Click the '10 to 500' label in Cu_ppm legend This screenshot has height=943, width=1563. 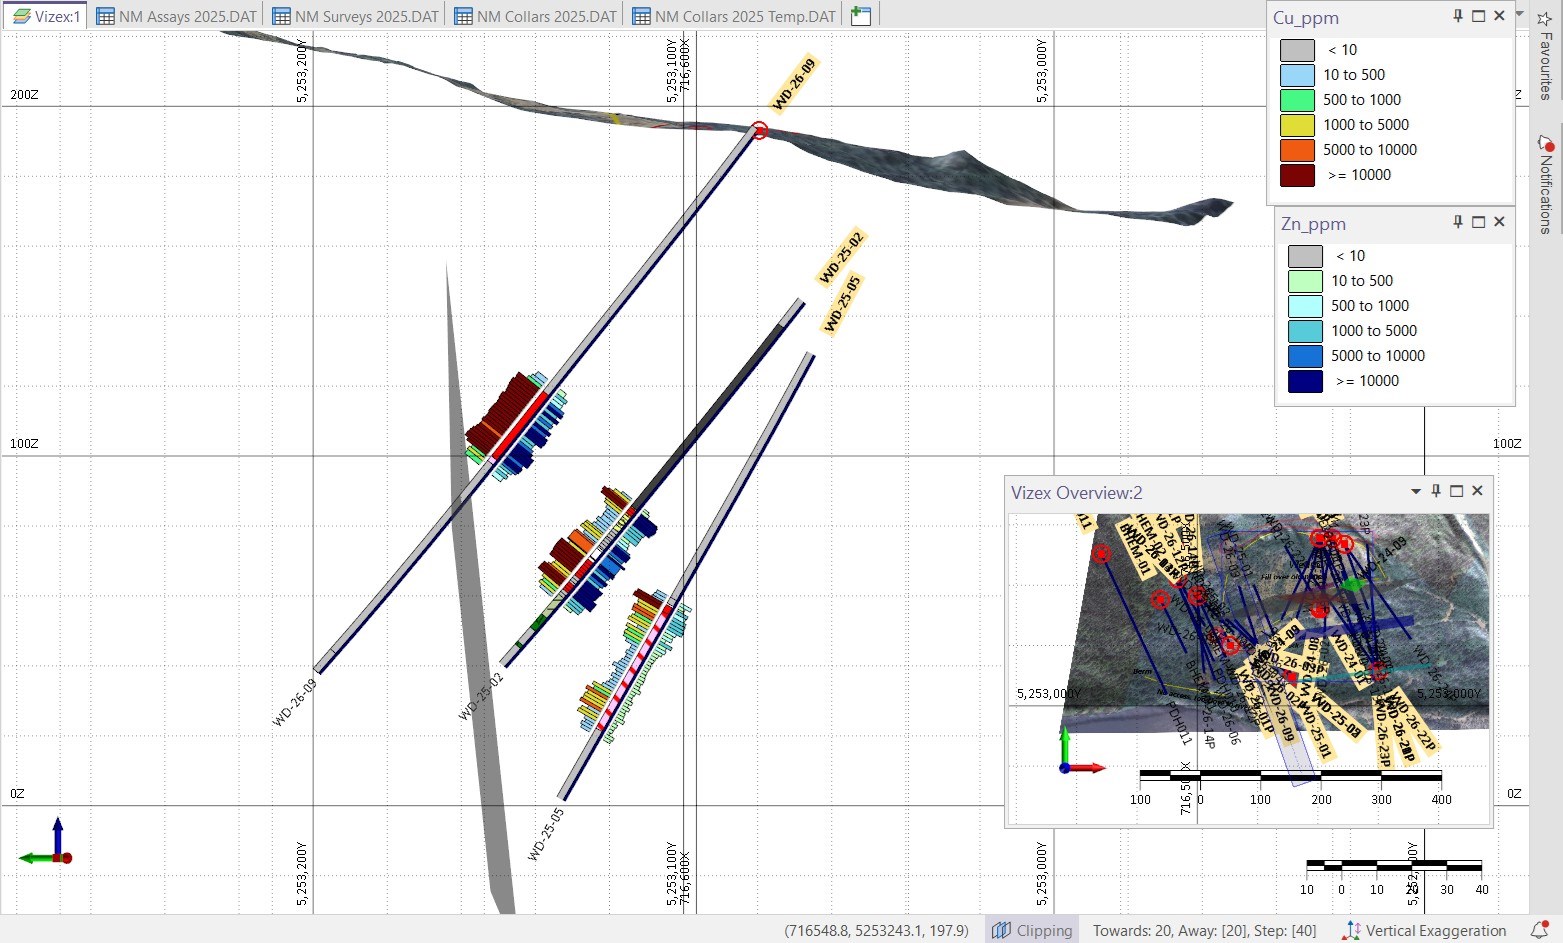coord(1354,75)
